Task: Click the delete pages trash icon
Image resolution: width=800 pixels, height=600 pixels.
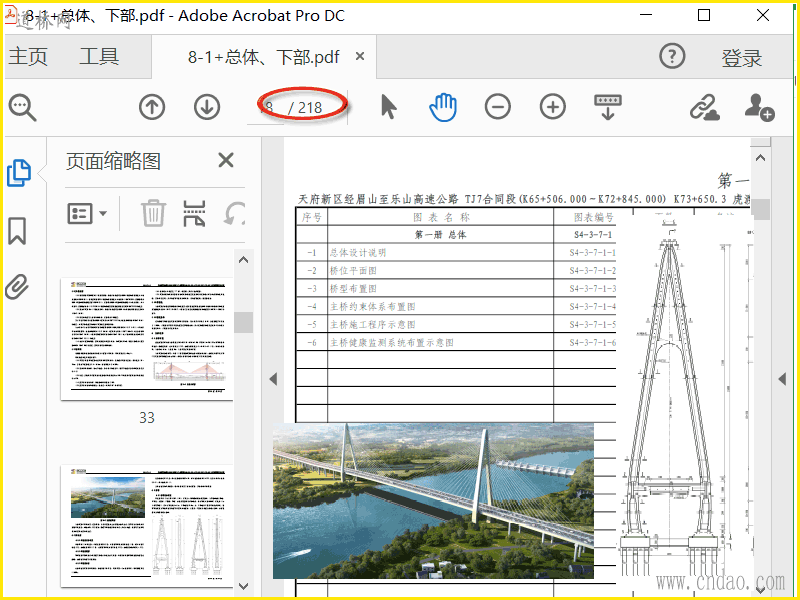Action: pyautogui.click(x=153, y=213)
